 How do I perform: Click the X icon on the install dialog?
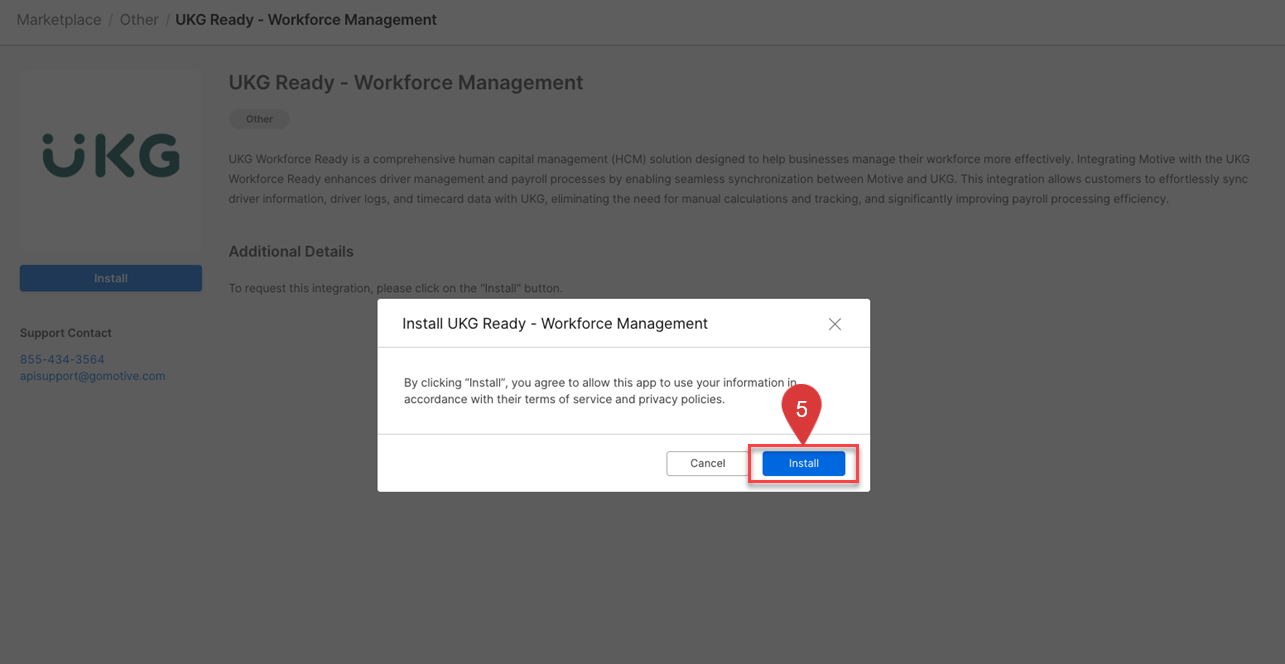[x=835, y=323]
